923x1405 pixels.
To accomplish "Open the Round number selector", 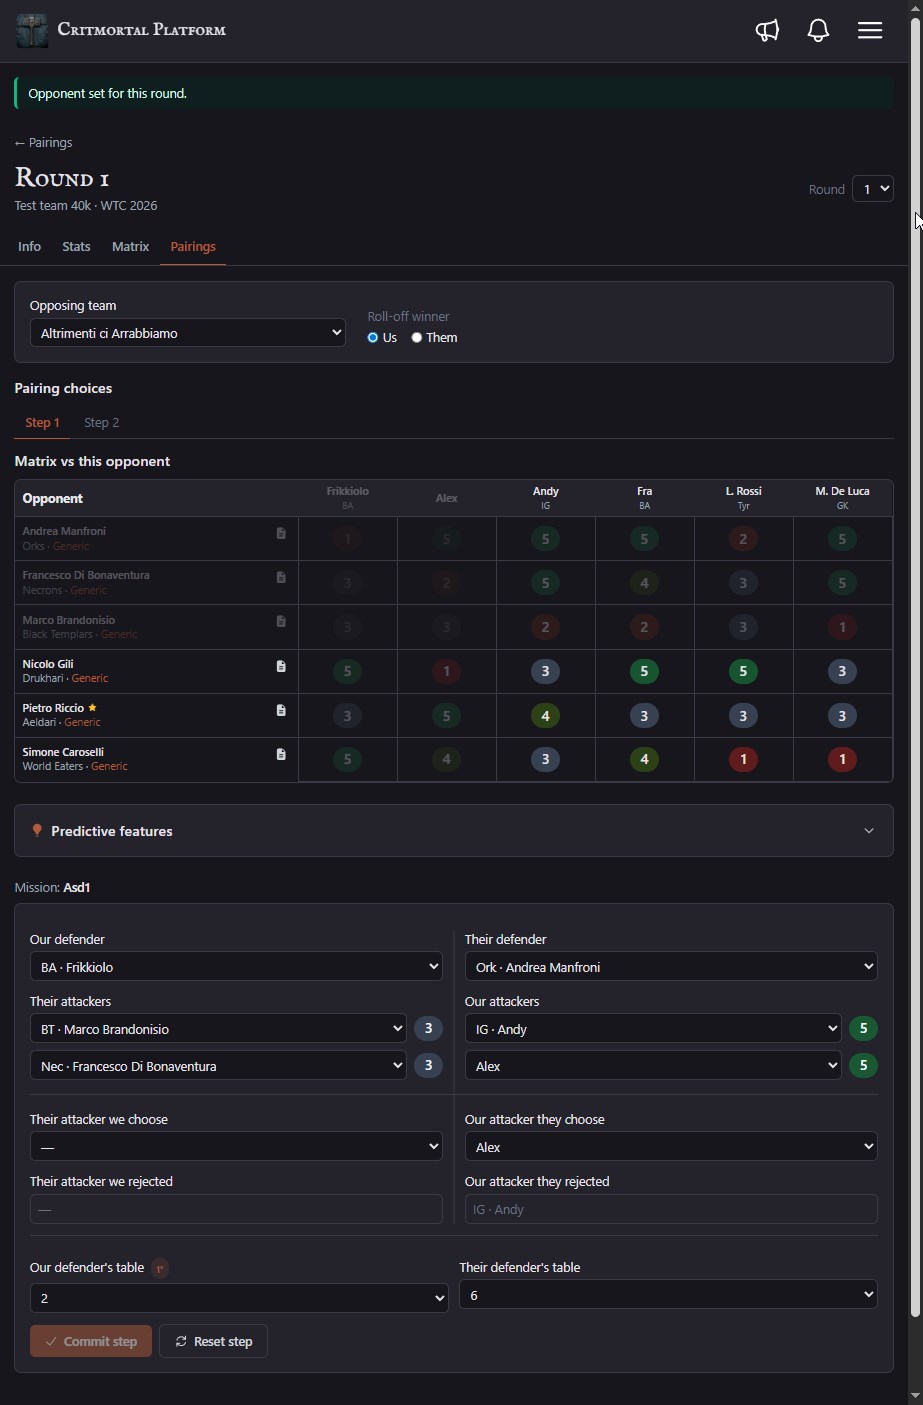I will pyautogui.click(x=872, y=189).
